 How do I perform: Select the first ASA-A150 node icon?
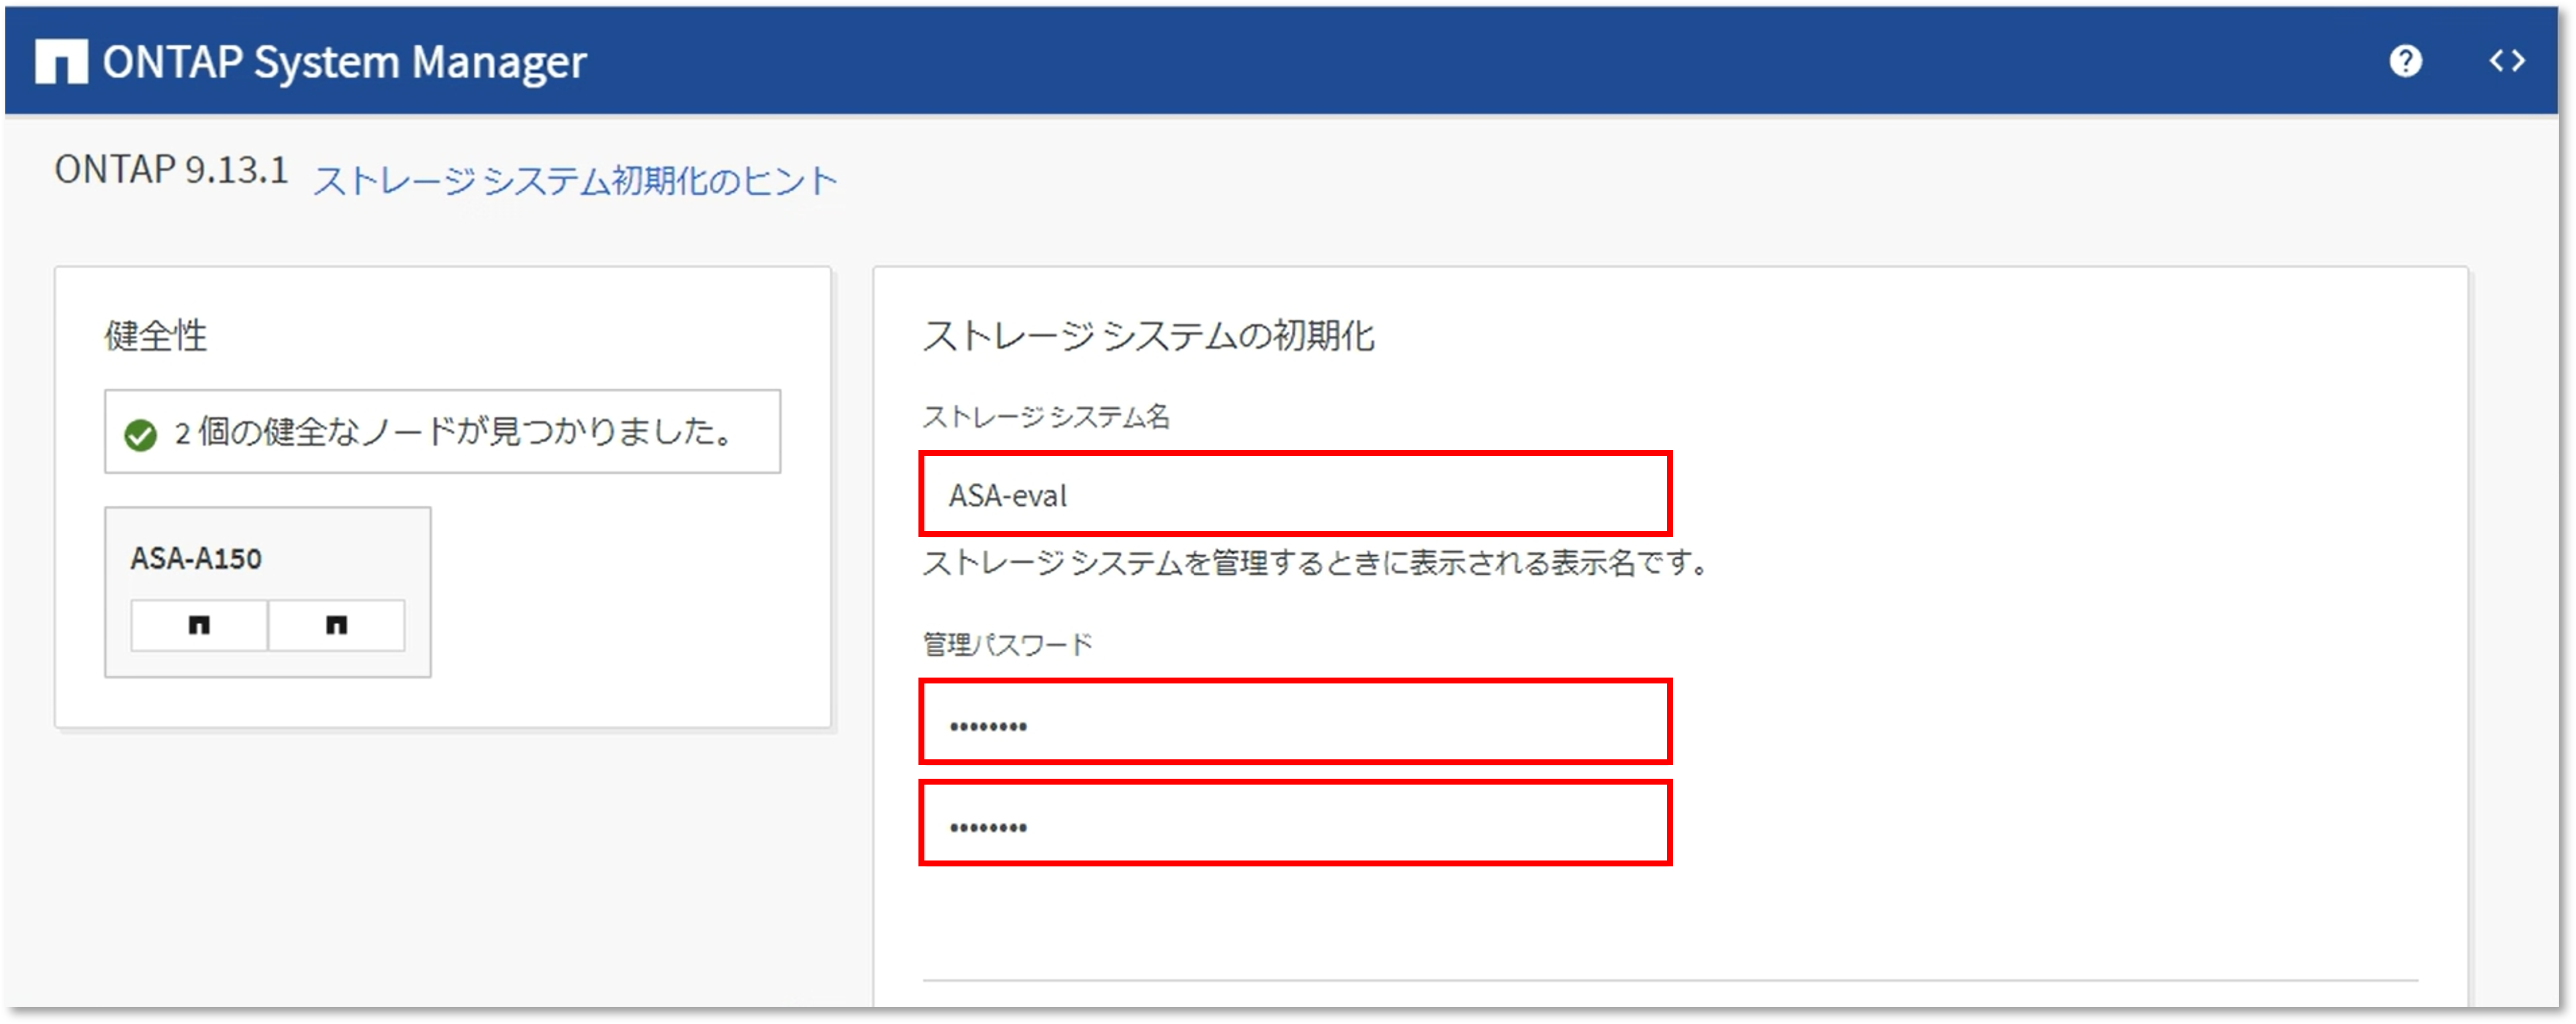pyautogui.click(x=199, y=625)
